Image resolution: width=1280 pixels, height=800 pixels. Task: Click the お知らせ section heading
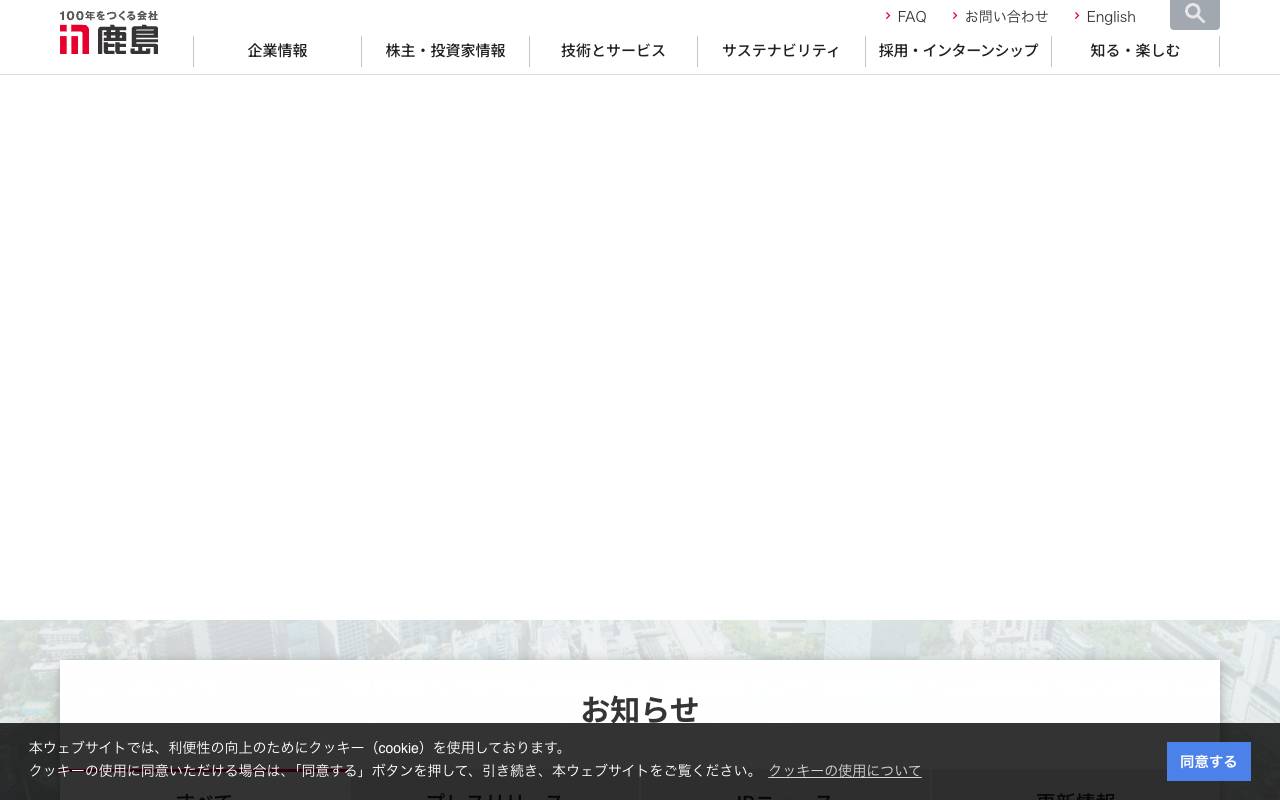pos(640,710)
